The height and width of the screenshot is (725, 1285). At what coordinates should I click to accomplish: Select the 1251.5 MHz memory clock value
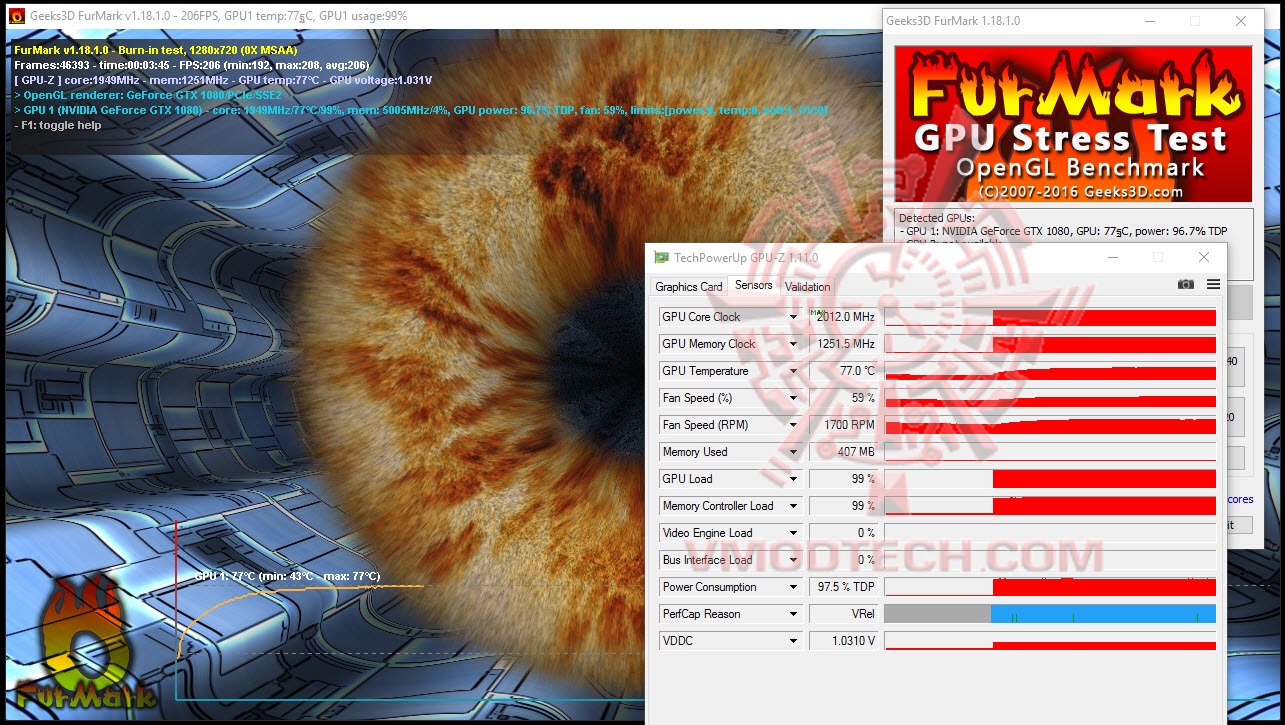pos(843,344)
